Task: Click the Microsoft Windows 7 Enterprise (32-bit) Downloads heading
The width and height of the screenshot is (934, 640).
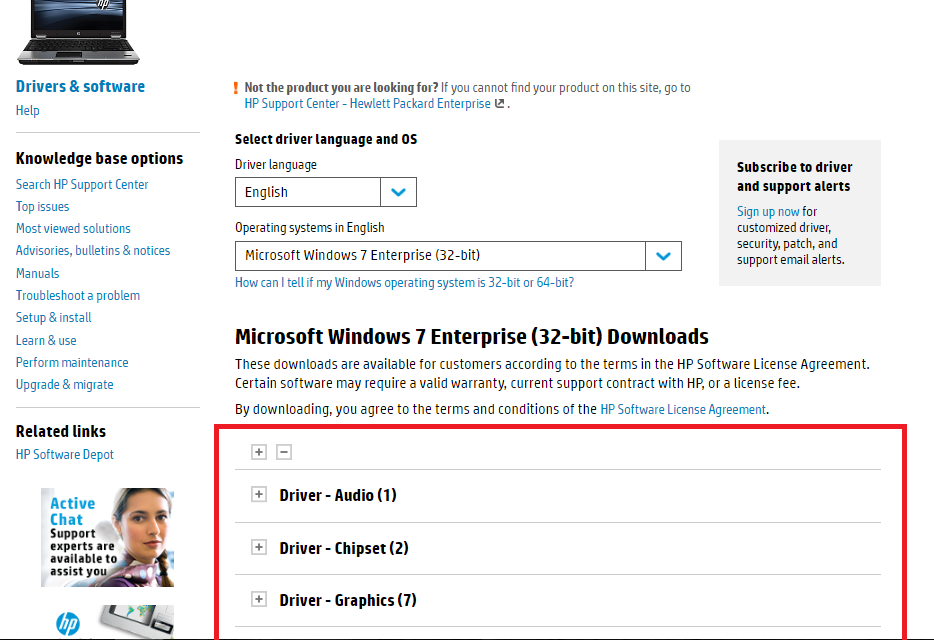Action: click(472, 337)
